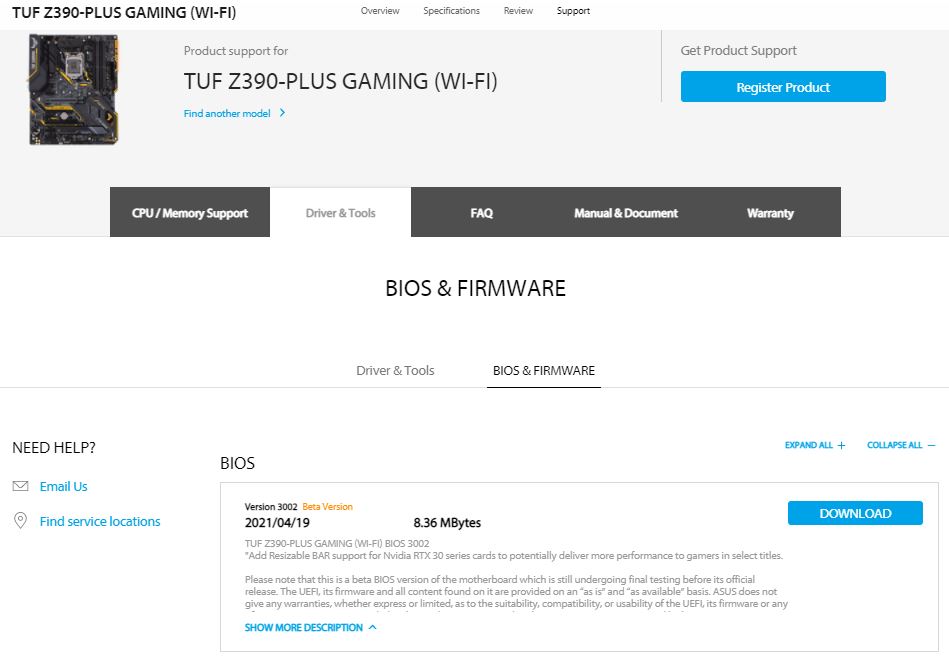Click the 'Product support for' label
949x662 pixels.
(x=236, y=51)
